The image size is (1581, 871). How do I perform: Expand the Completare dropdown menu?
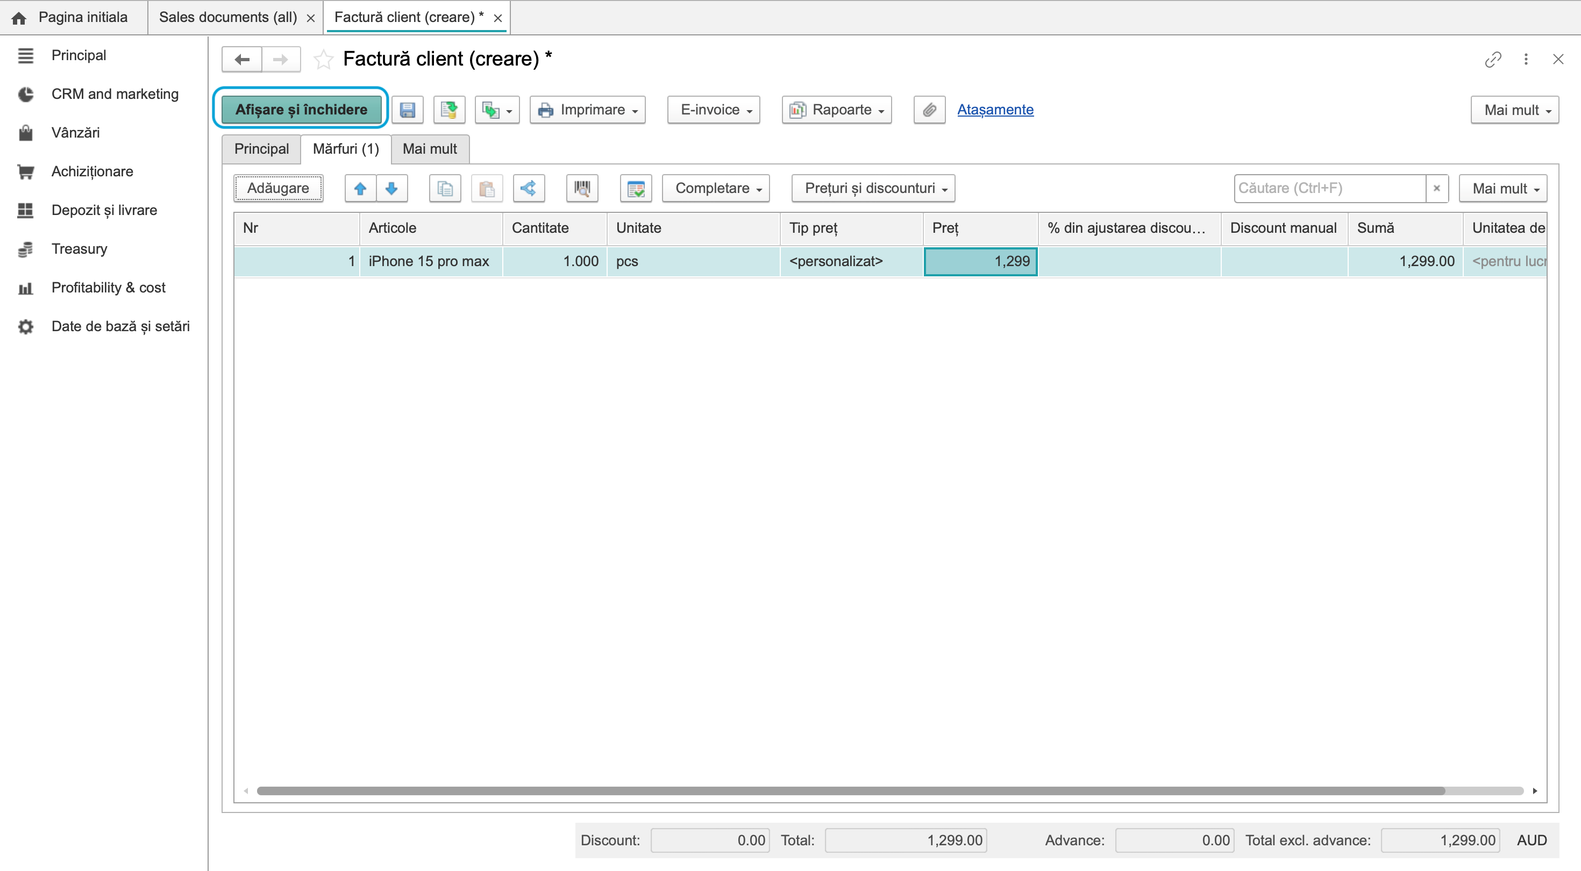[716, 188]
